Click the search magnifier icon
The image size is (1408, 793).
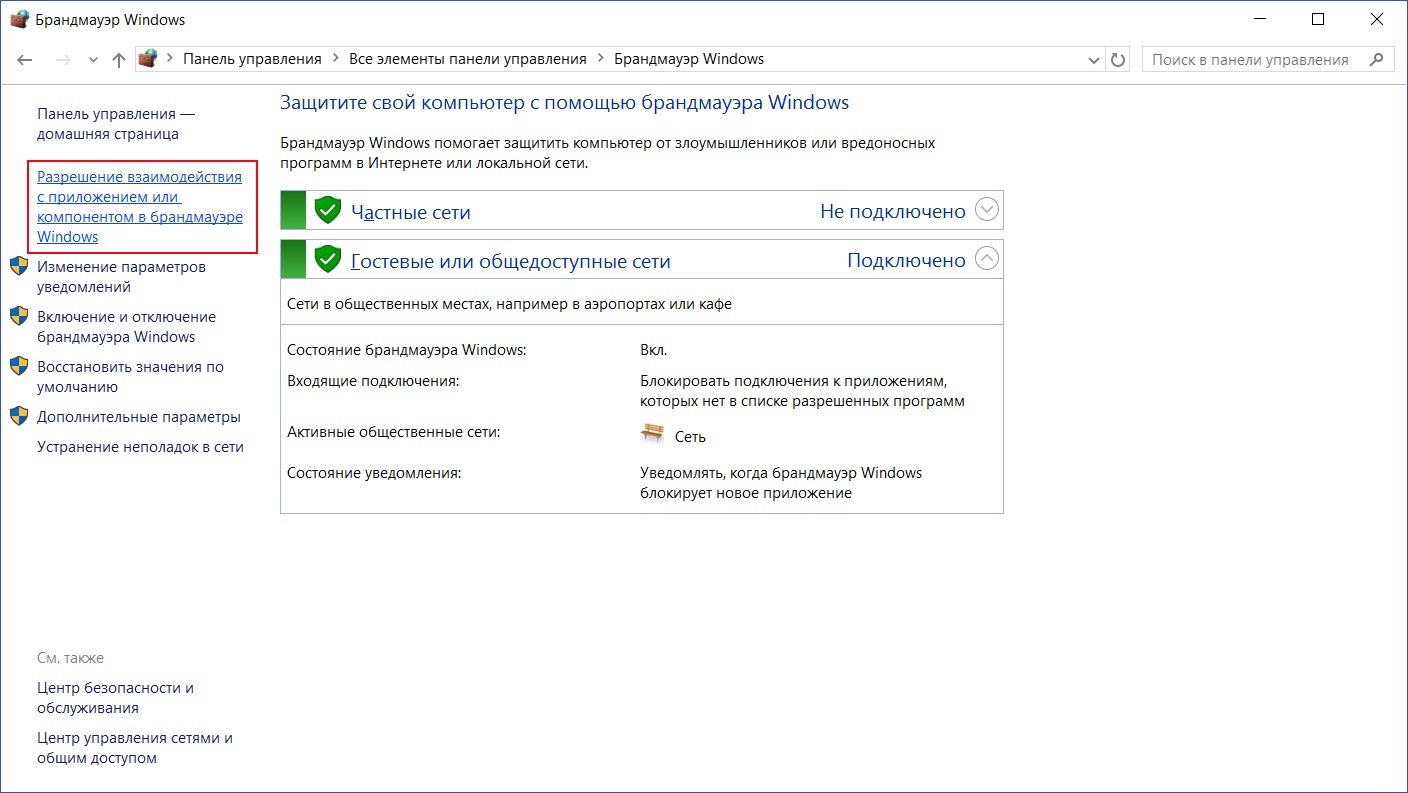[x=1379, y=60]
